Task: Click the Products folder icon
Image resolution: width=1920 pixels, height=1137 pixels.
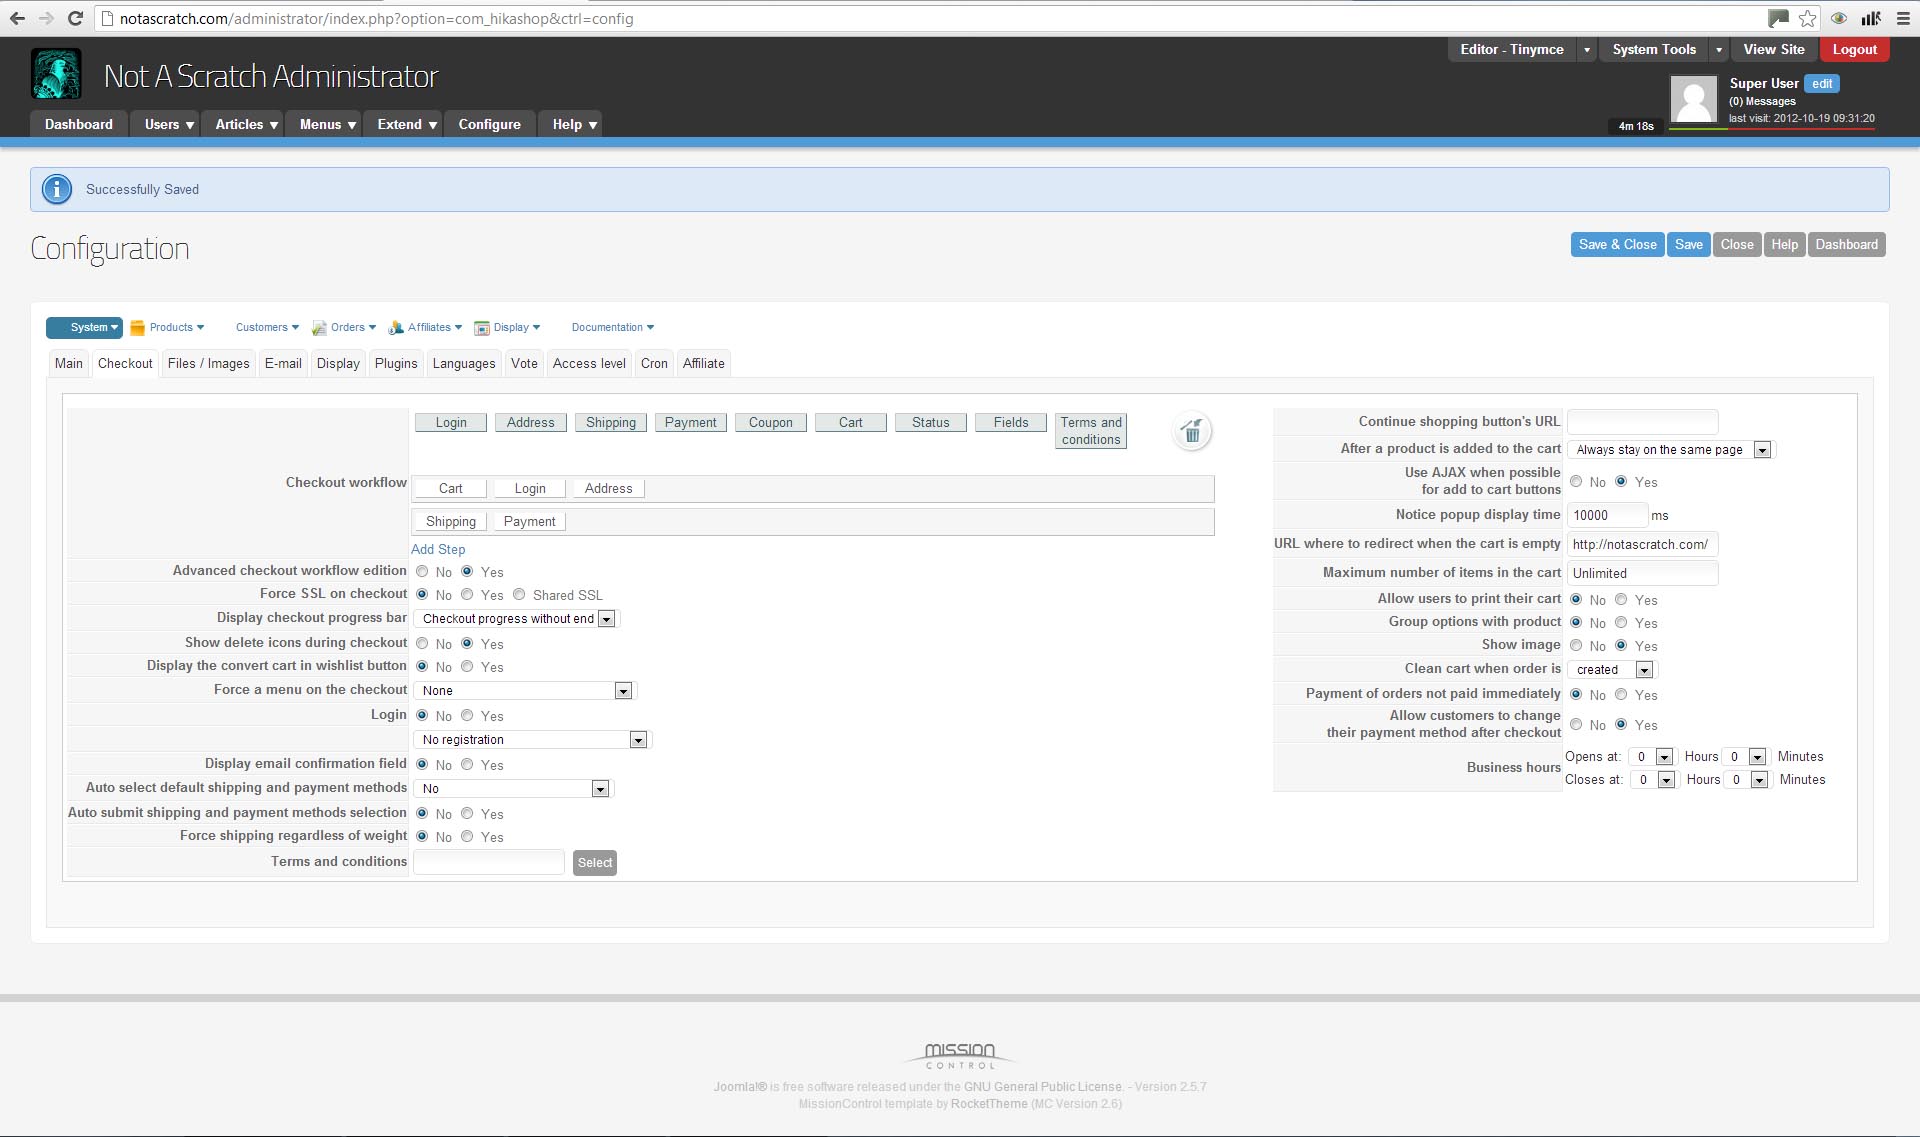Action: point(138,328)
